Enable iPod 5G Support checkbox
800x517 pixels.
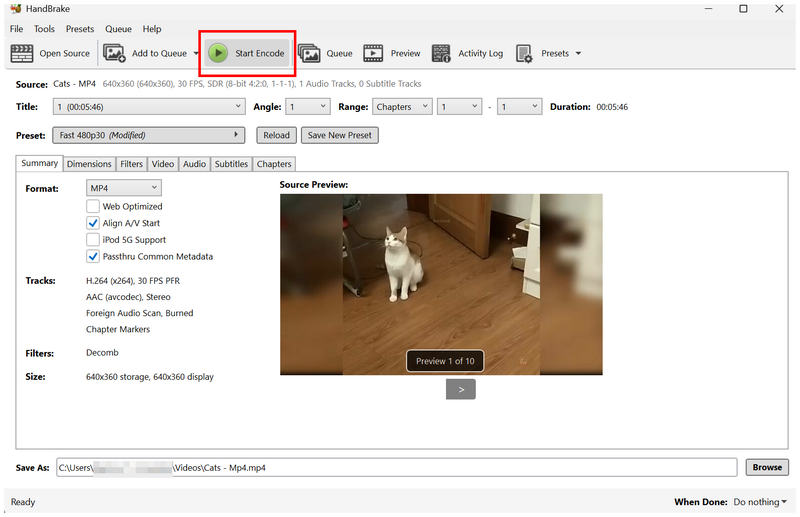click(x=93, y=239)
